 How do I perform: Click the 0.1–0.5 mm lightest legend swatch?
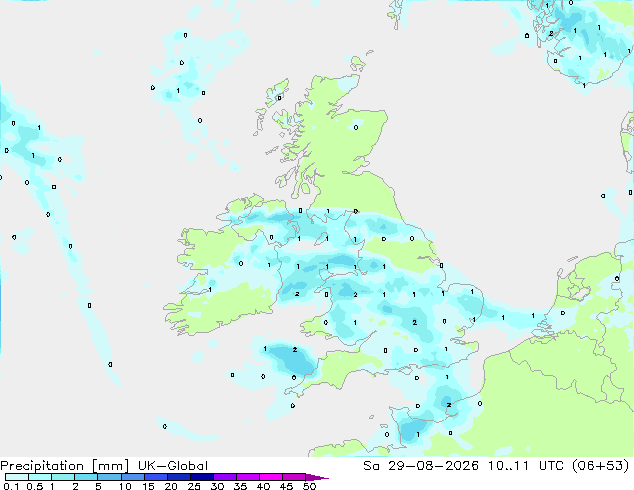17,477
